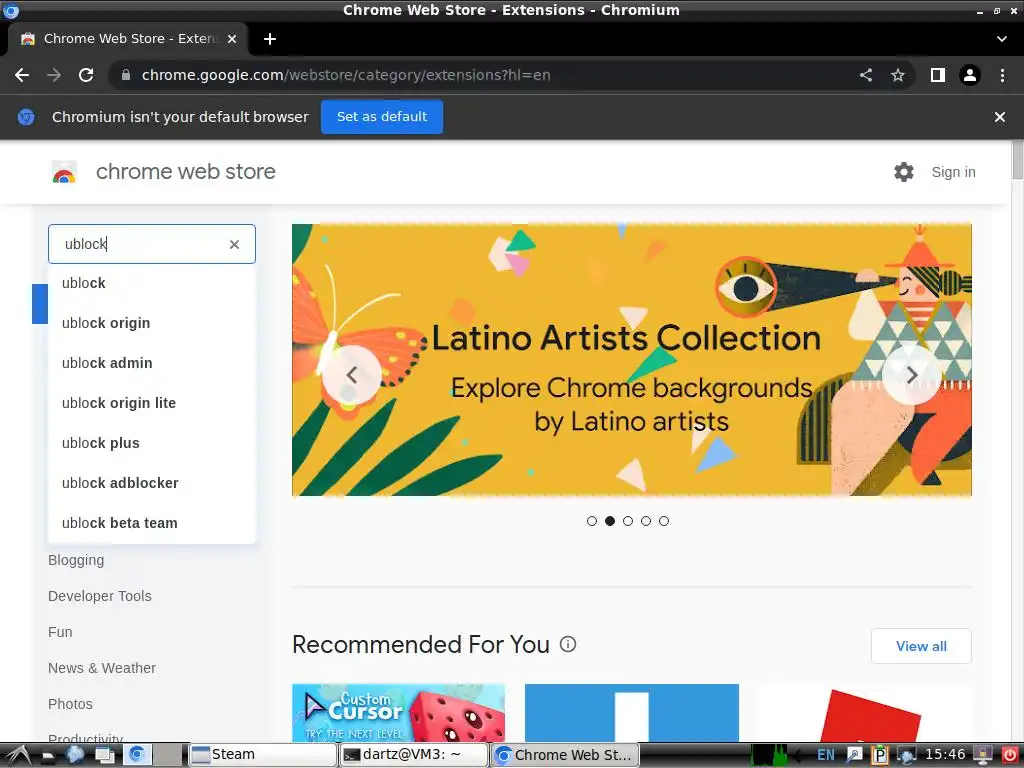Screen dimensions: 1024x768
Task: Choose the 'ublock' suggestion
Action: [x=152, y=283]
